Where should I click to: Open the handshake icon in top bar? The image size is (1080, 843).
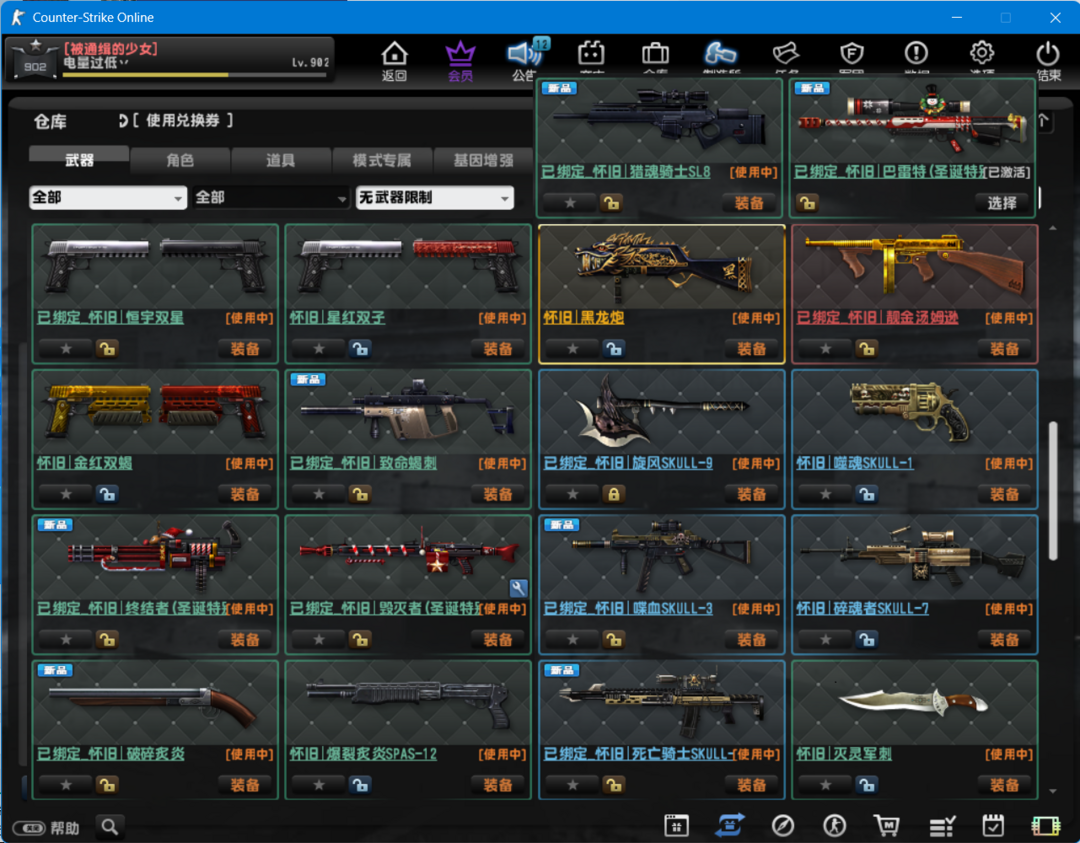[x=786, y=53]
